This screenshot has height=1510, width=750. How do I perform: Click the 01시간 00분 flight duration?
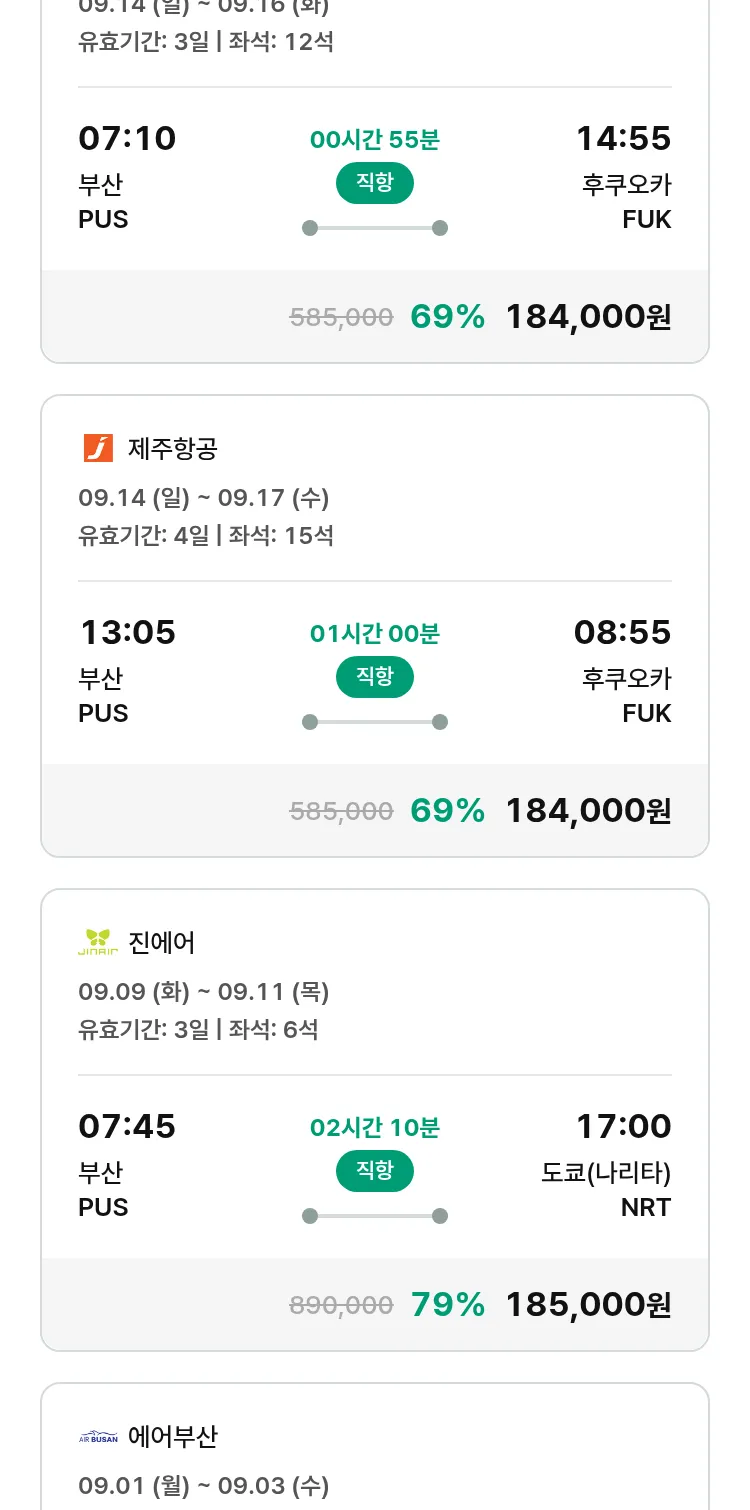point(374,634)
